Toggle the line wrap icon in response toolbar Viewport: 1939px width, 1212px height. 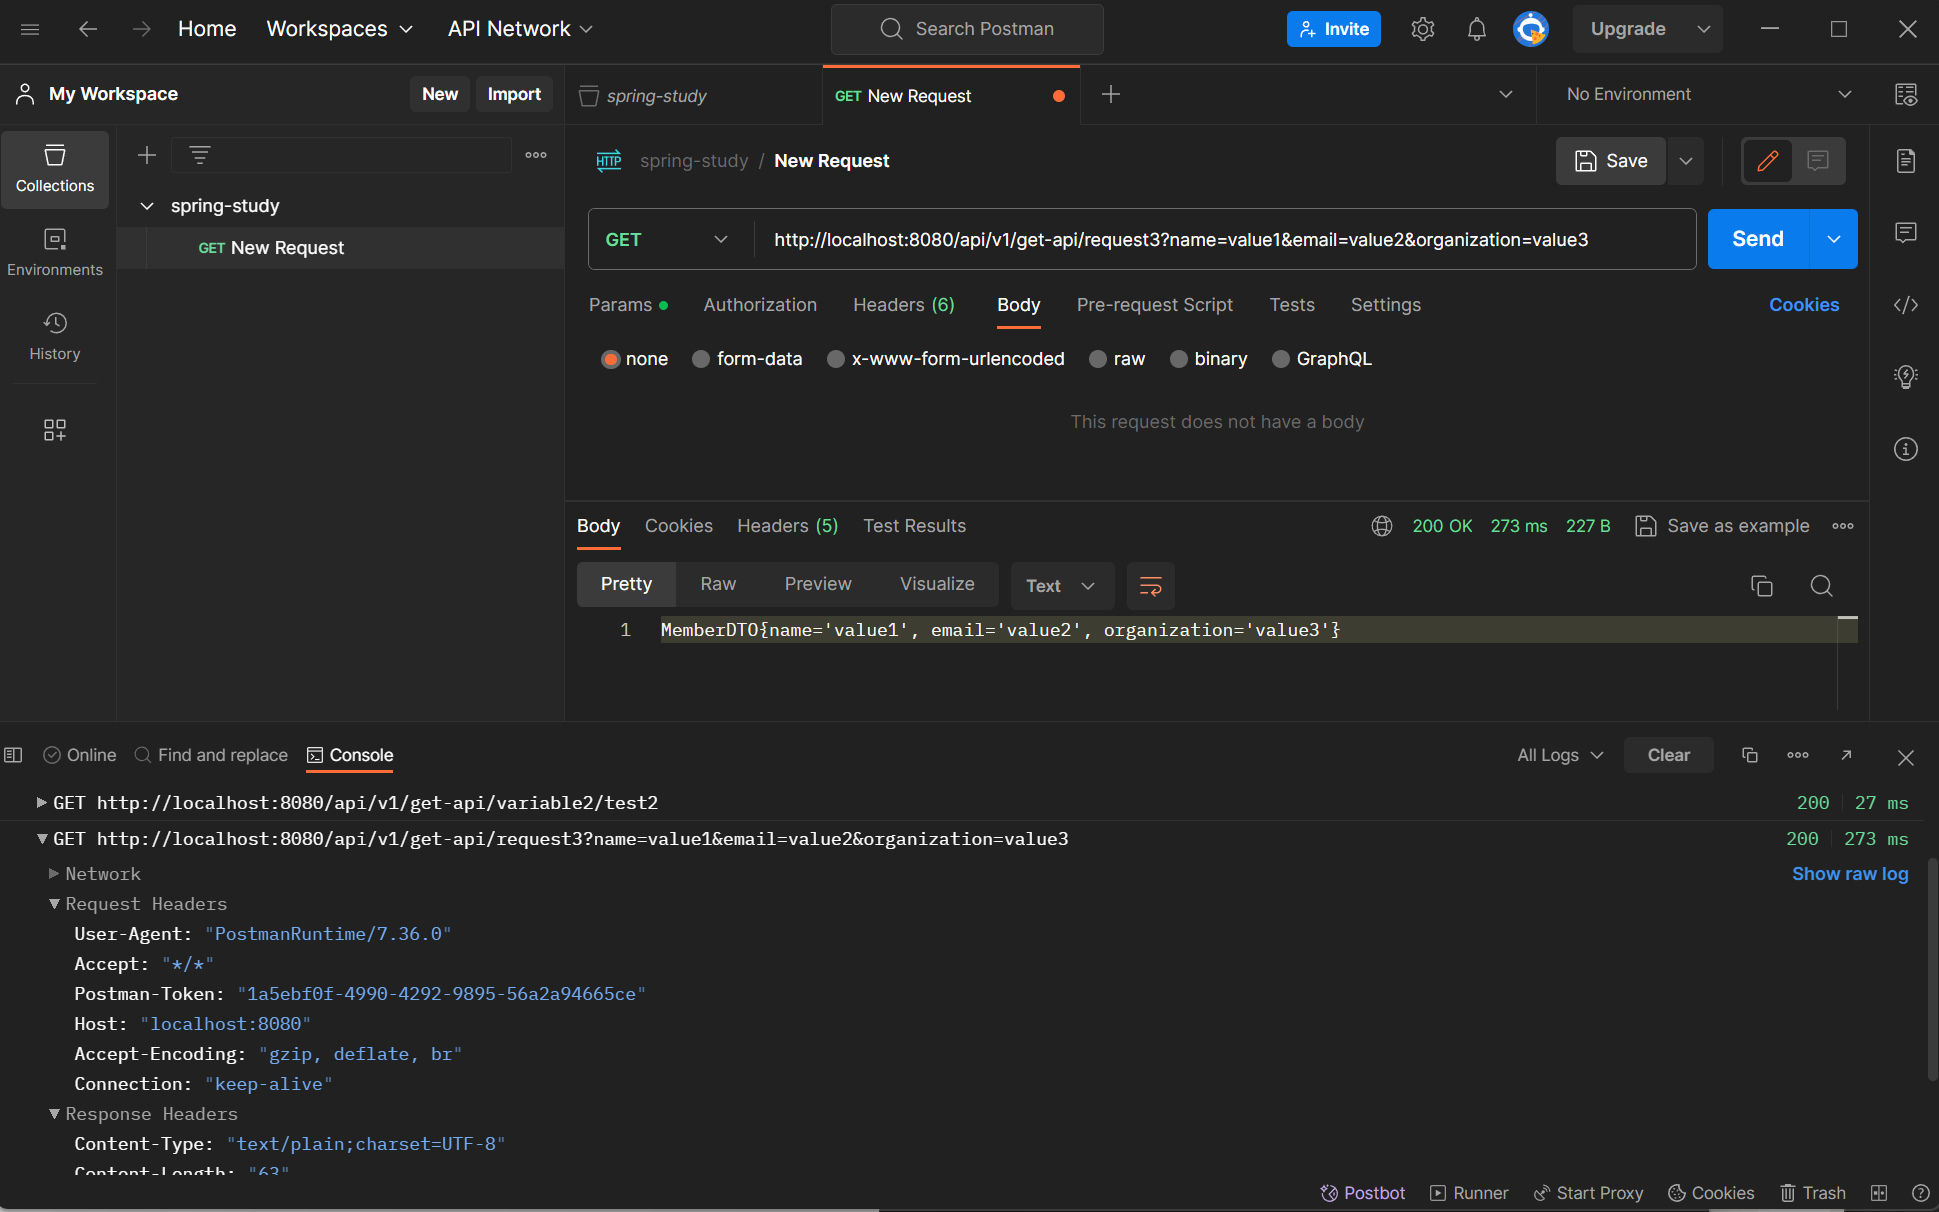coord(1150,586)
